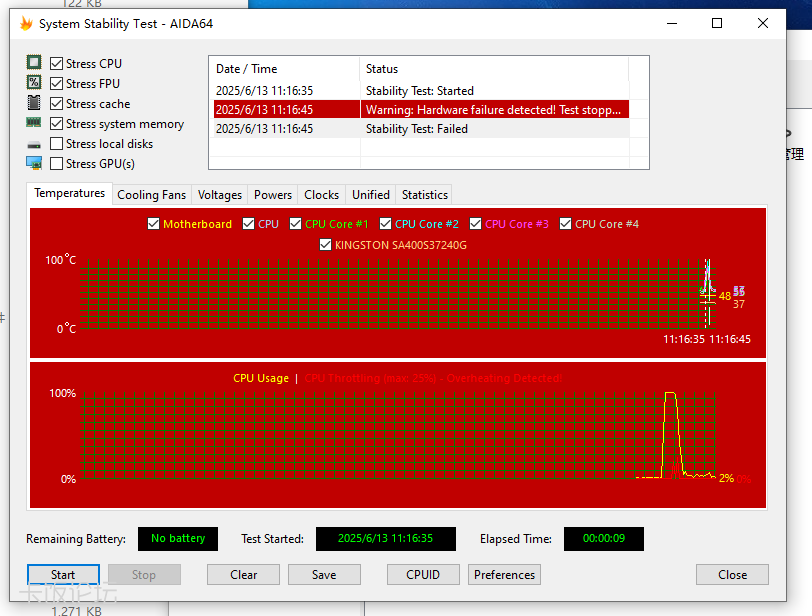Open the Powers tab
Viewport: 812px width, 616px height.
273,195
